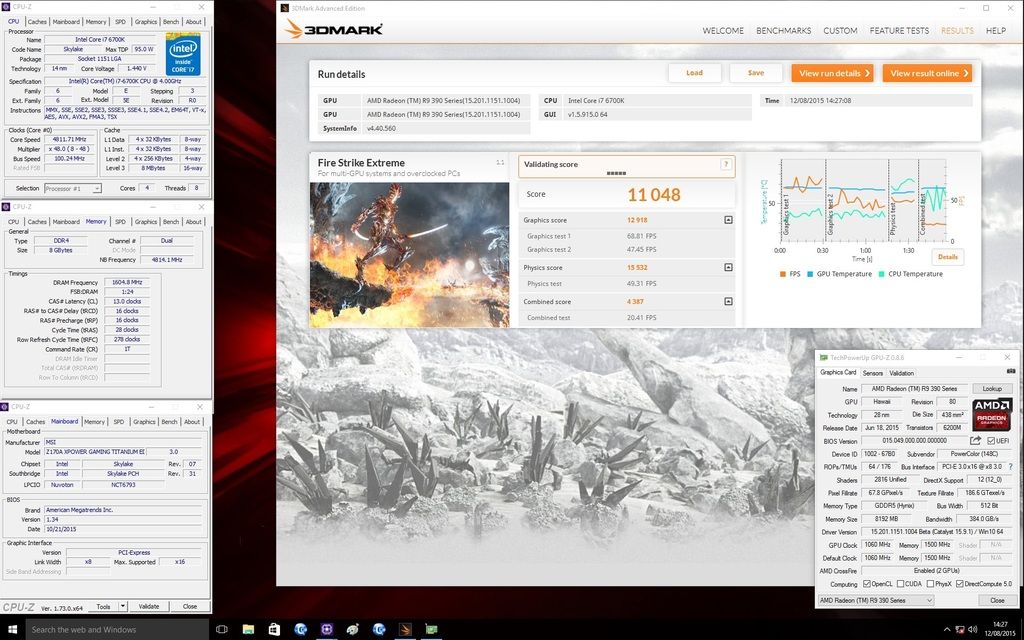Screen dimensions: 1024x640
Task: Click the BIOS export share icon in GPU-Z
Action: click(x=975, y=441)
